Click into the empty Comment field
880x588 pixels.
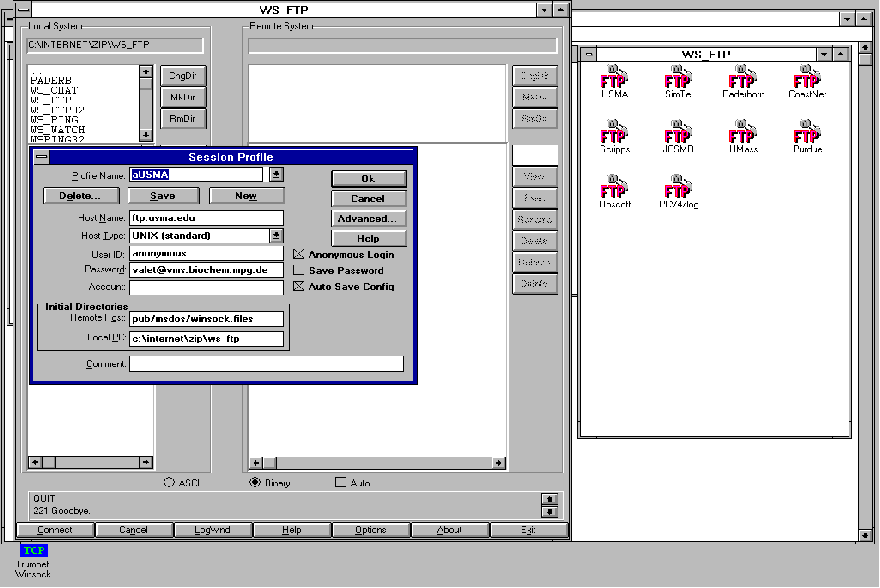267,364
